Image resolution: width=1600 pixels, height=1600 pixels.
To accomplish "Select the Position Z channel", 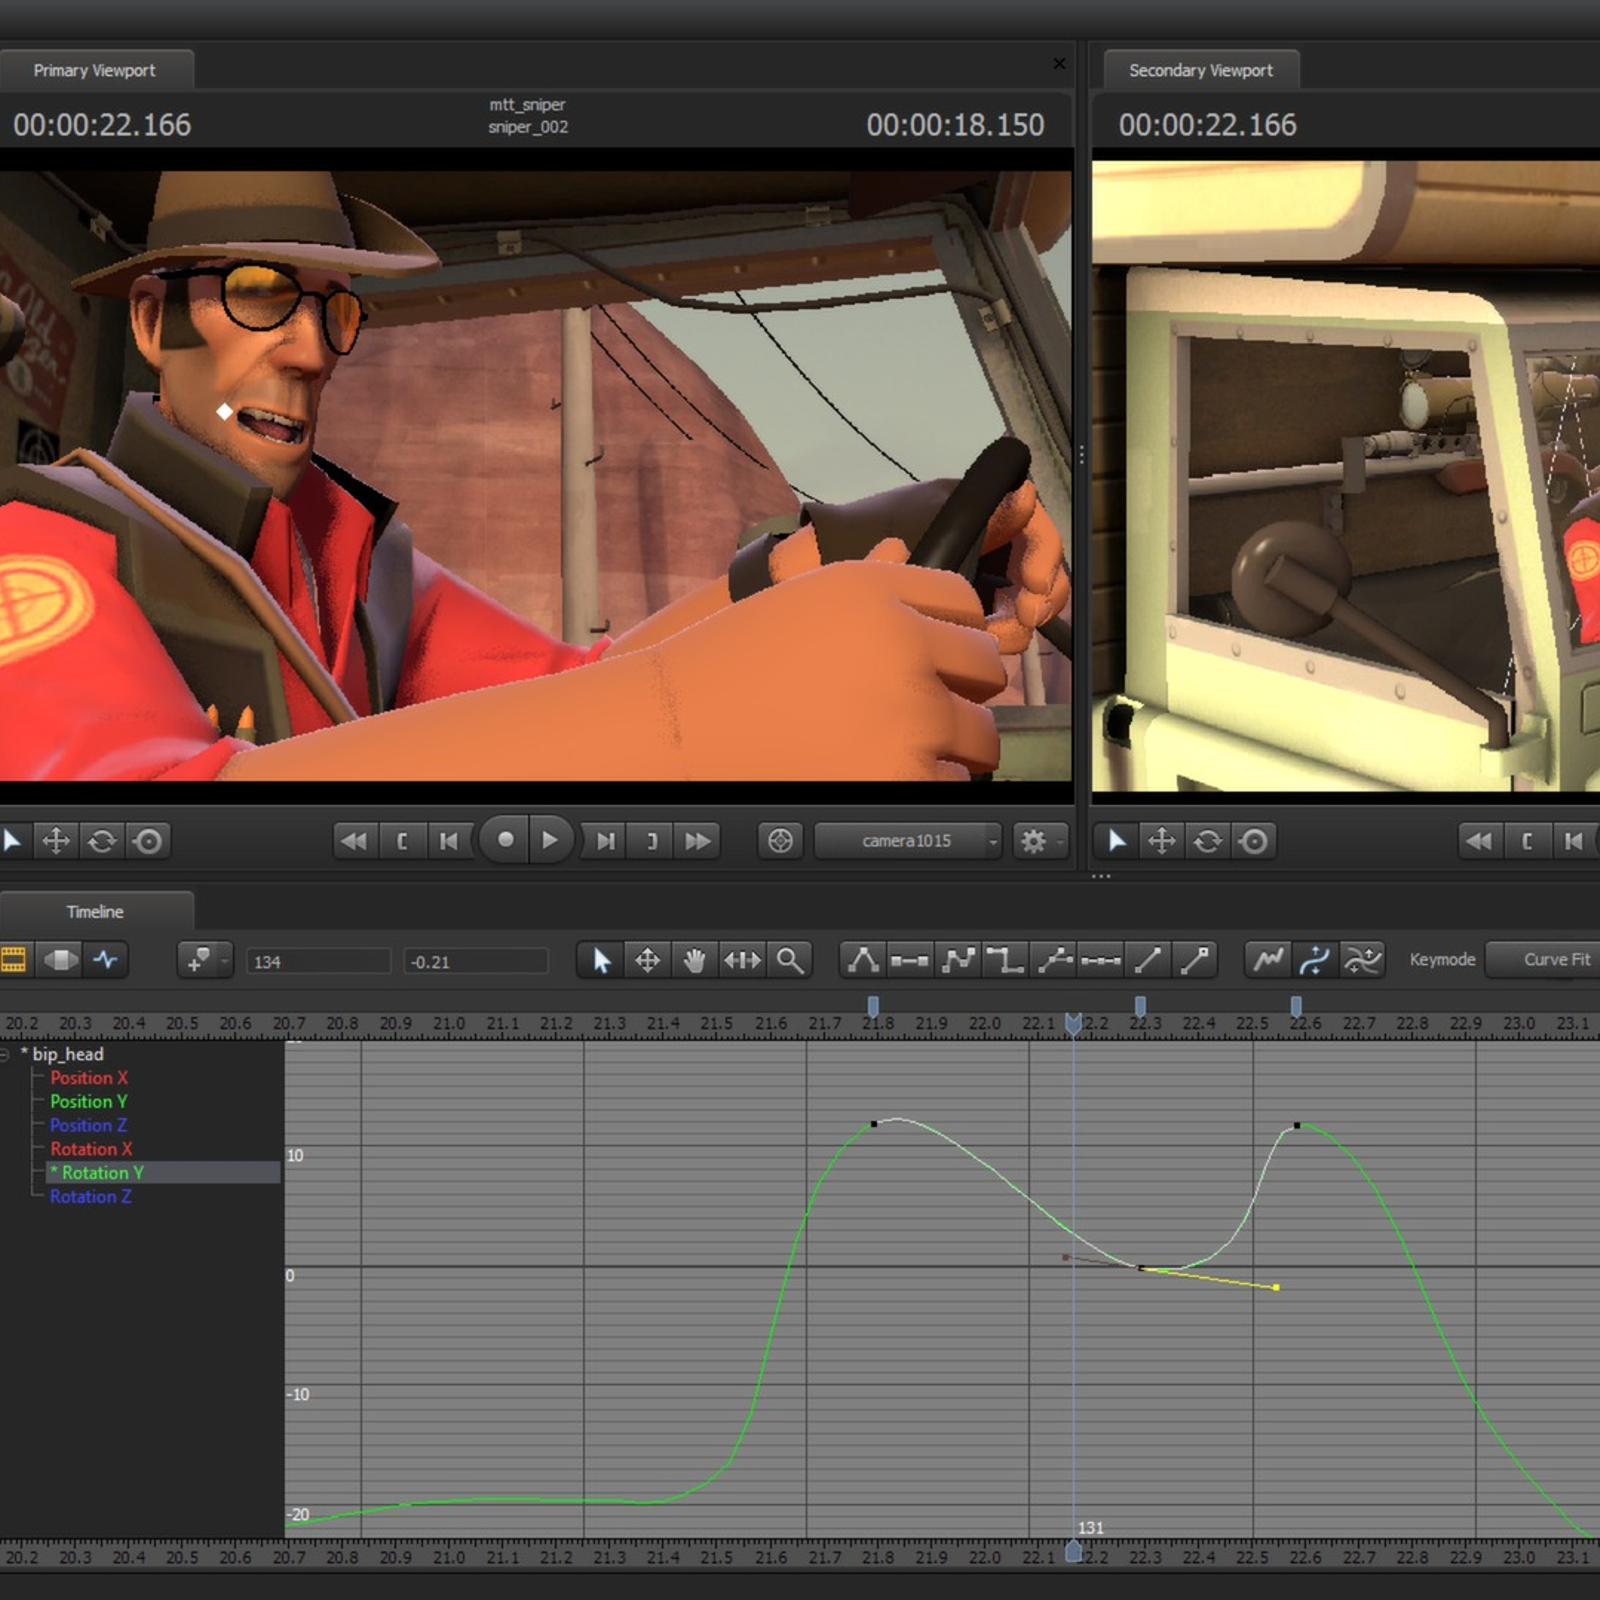I will click(x=88, y=1125).
